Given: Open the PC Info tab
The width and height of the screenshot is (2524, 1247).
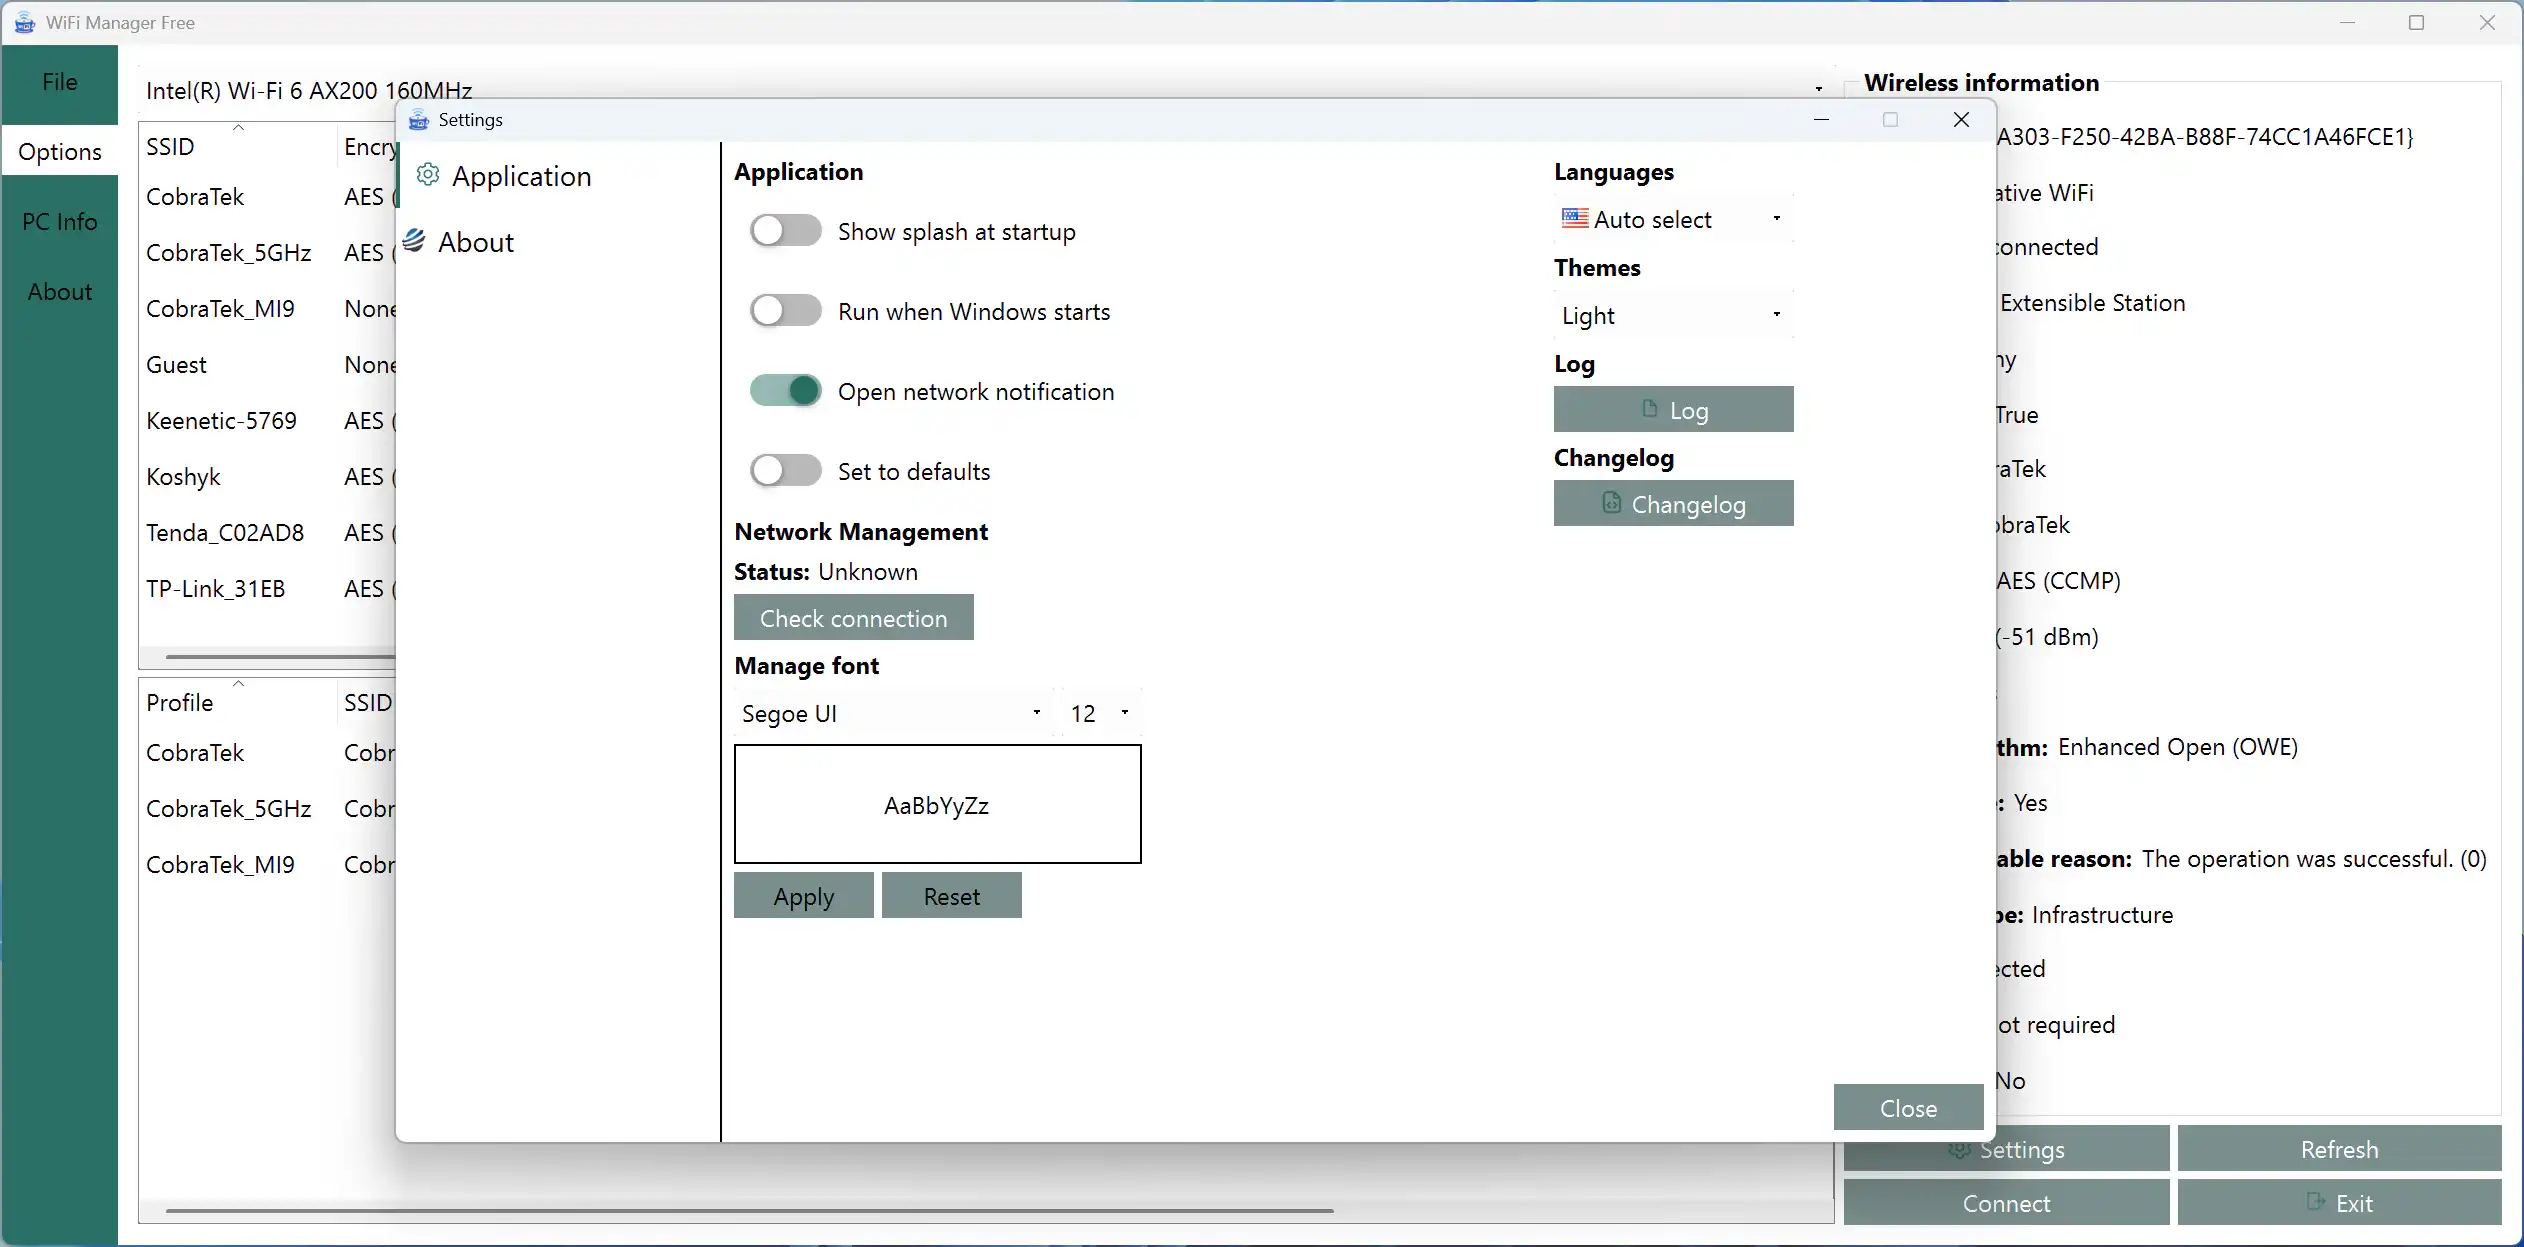Looking at the screenshot, I should pyautogui.click(x=60, y=221).
